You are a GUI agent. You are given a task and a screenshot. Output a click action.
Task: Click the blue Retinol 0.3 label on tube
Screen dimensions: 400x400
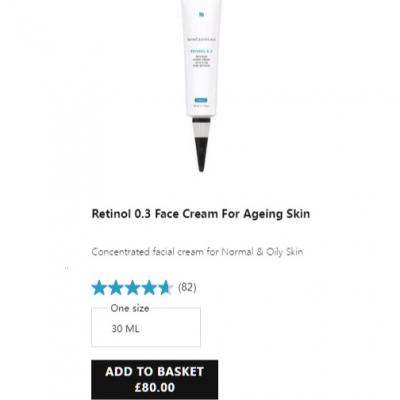pos(201,51)
